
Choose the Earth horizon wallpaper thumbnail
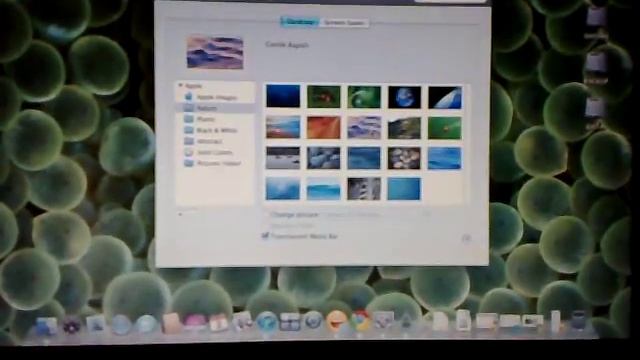pos(445,98)
